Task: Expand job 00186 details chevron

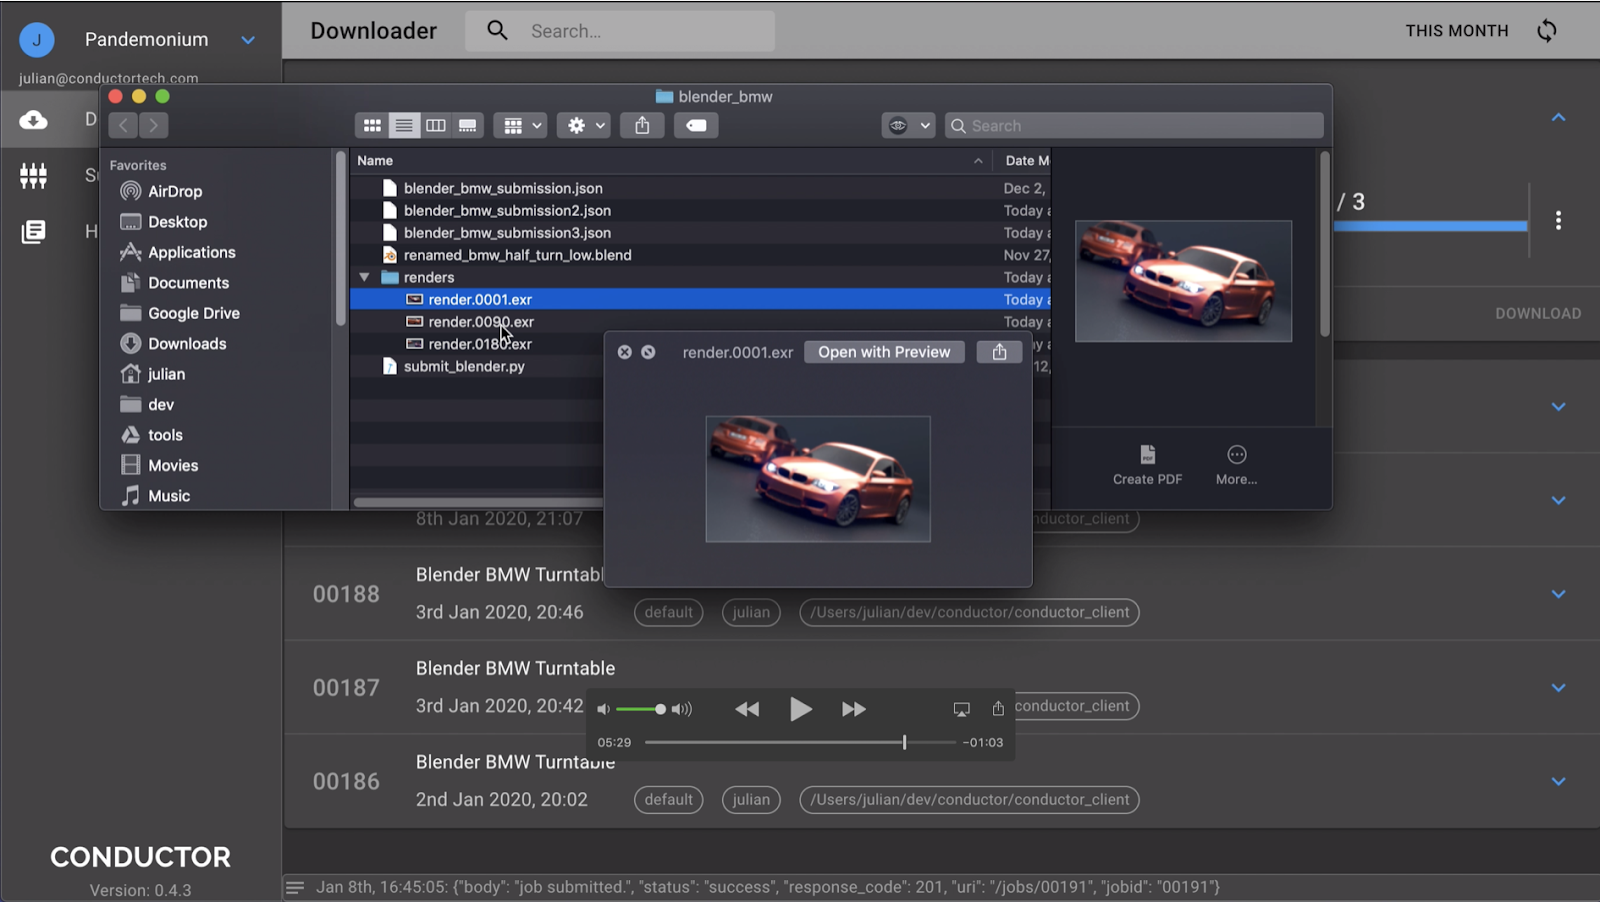Action: [x=1558, y=782]
